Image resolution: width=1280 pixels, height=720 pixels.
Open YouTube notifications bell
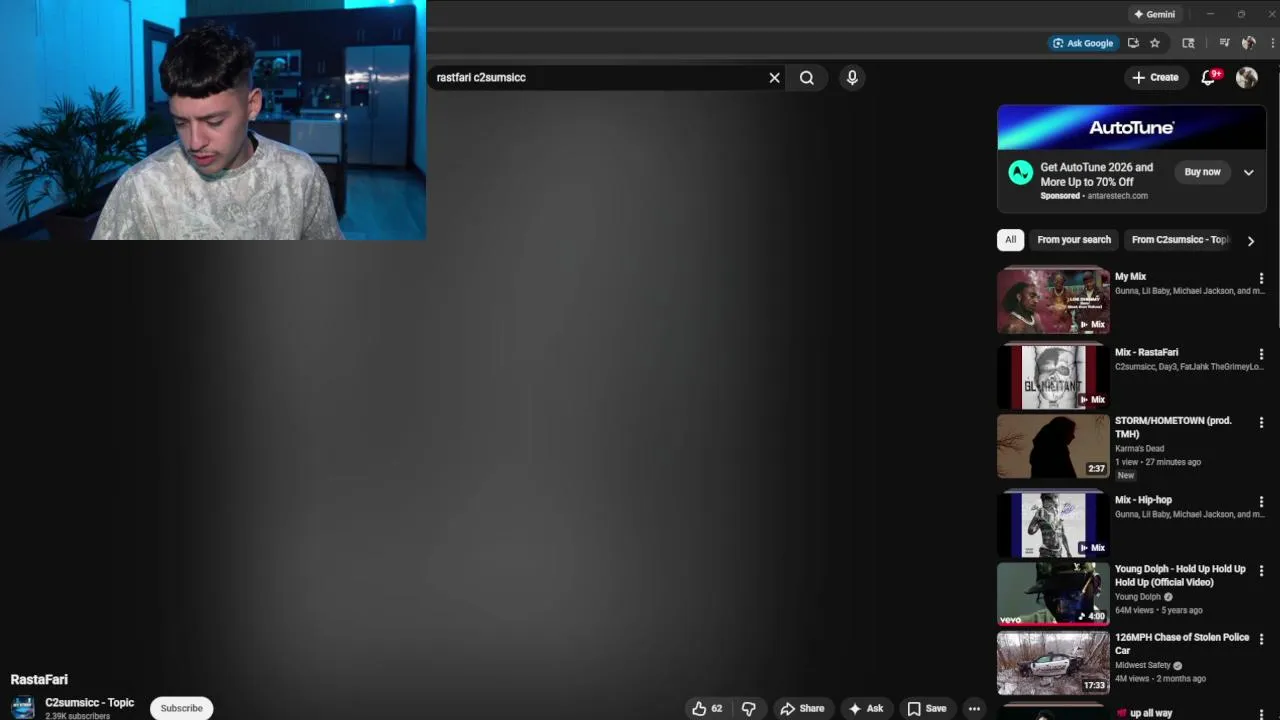coord(1208,77)
